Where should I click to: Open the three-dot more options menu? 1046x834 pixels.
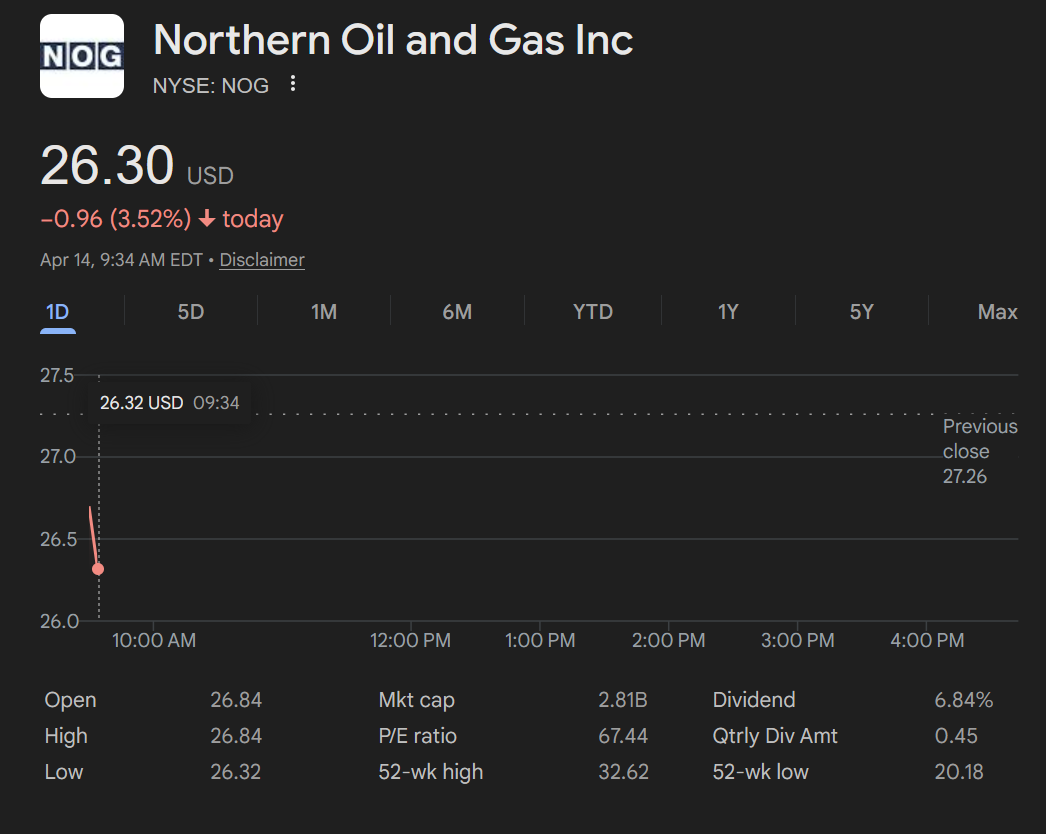click(293, 83)
